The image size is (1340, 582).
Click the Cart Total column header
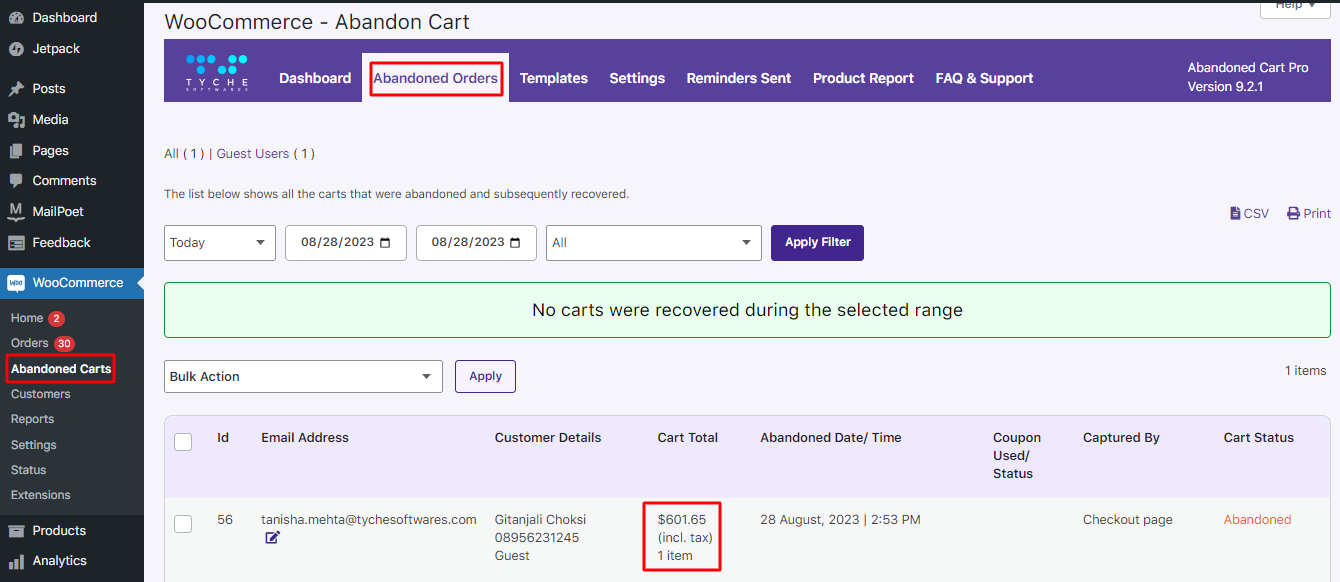click(688, 438)
